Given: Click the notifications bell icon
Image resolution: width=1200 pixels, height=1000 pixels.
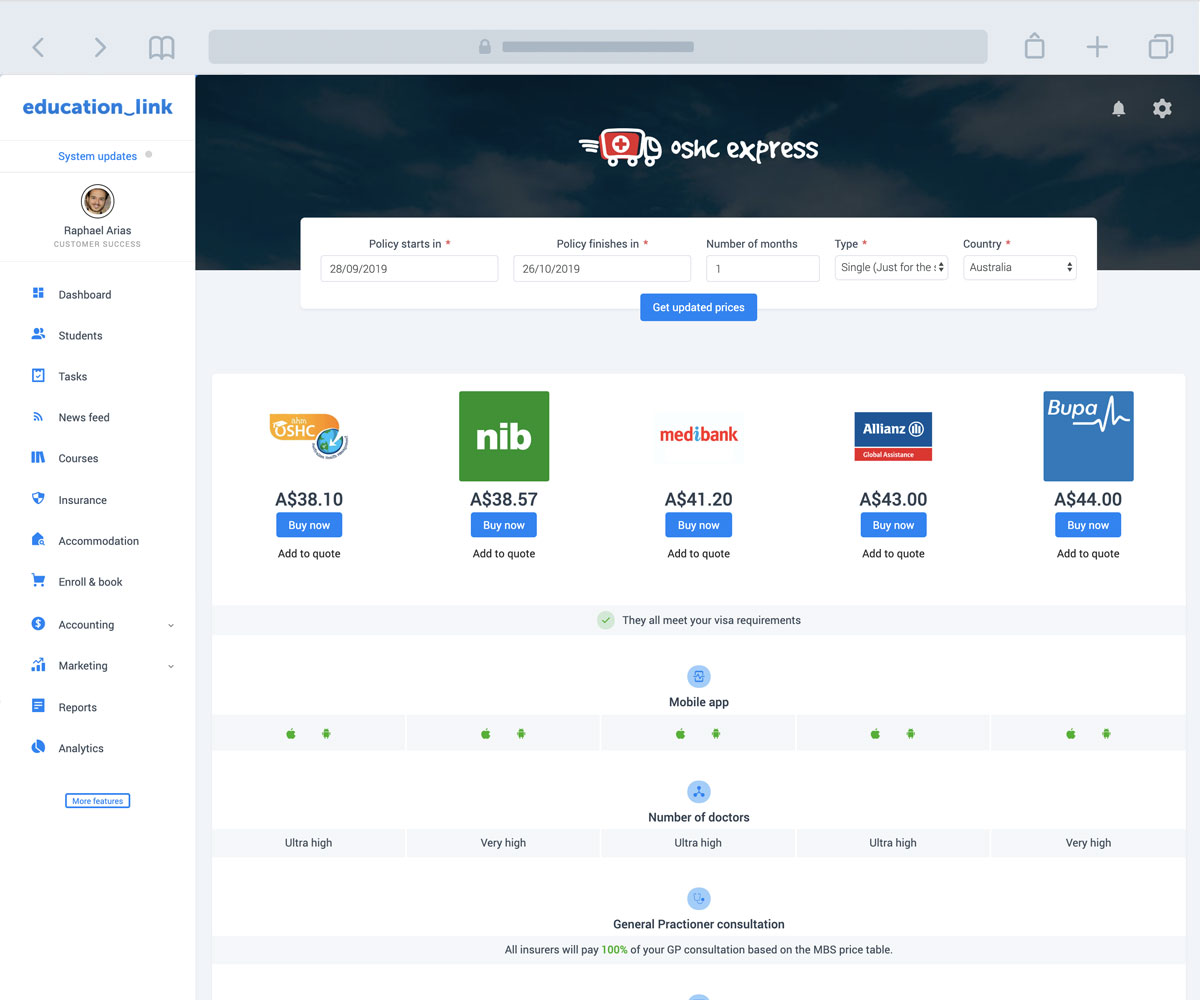Looking at the screenshot, I should [1119, 109].
